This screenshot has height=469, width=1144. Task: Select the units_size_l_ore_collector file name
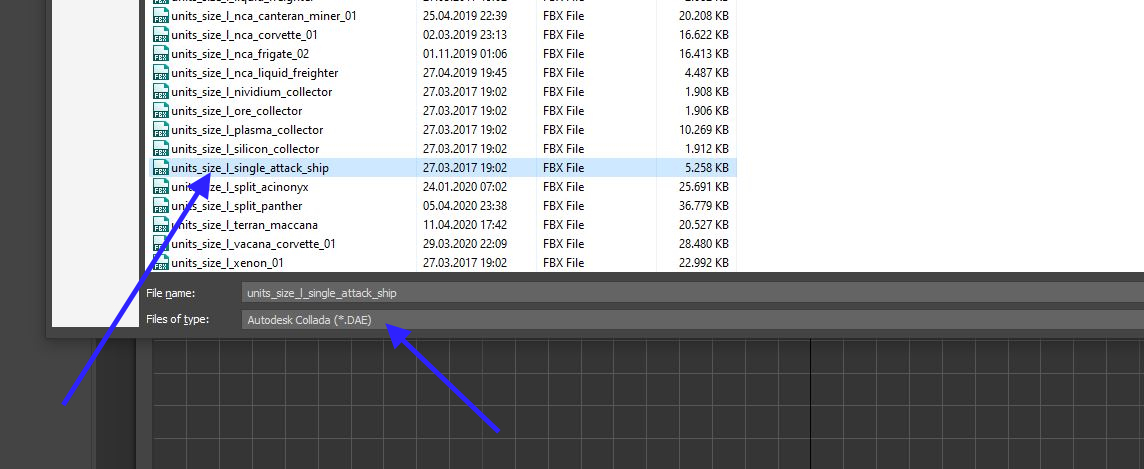236,111
